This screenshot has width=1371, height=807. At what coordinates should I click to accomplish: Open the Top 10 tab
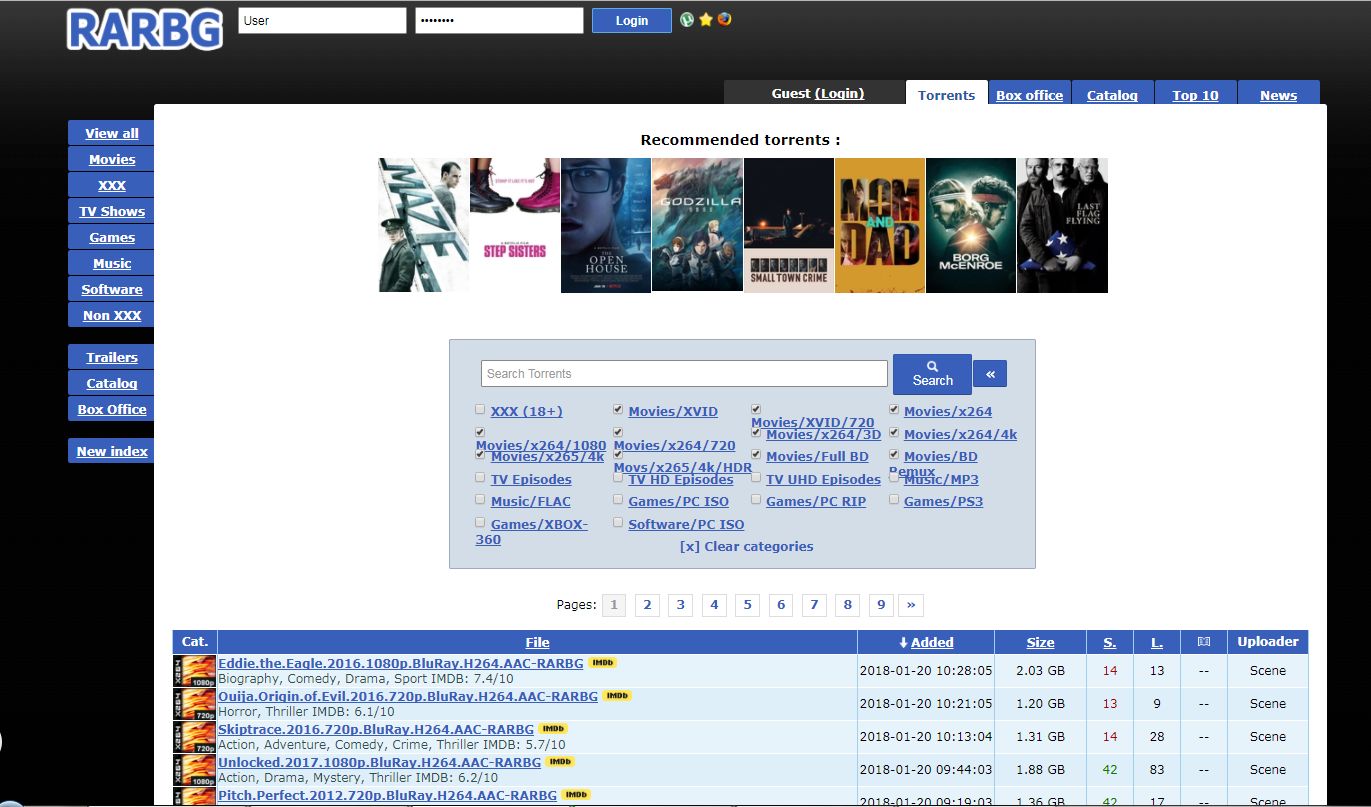(x=1195, y=95)
